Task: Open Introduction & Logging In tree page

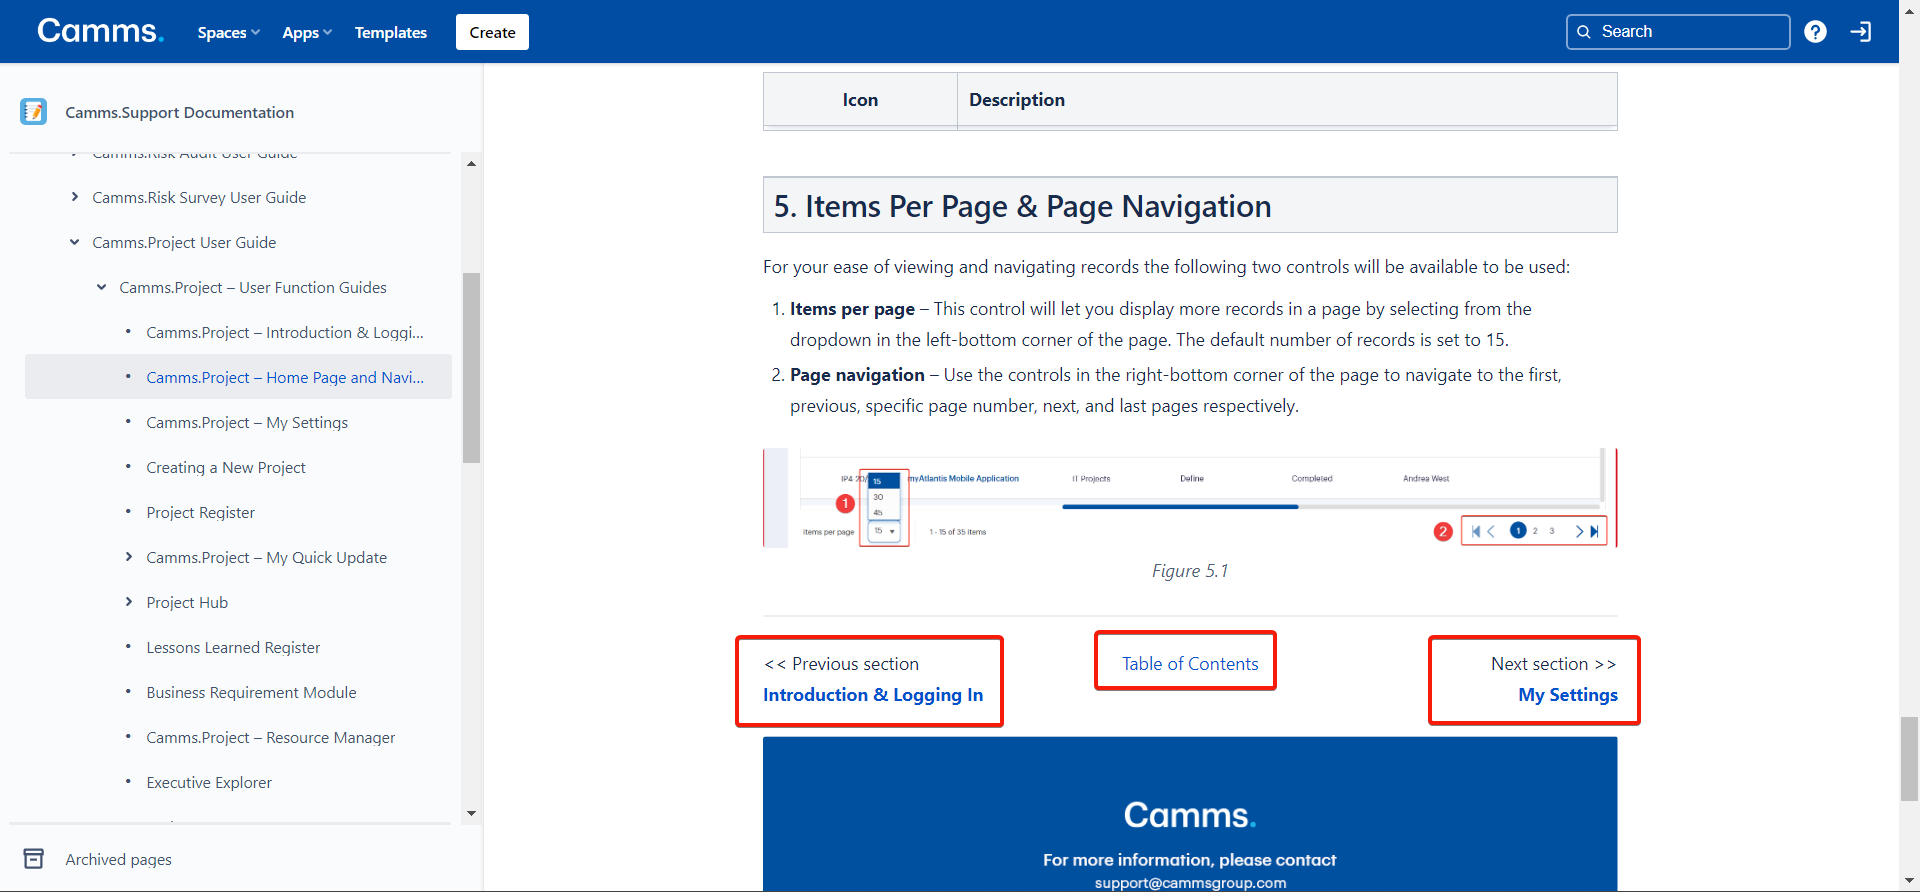Action: (x=285, y=332)
